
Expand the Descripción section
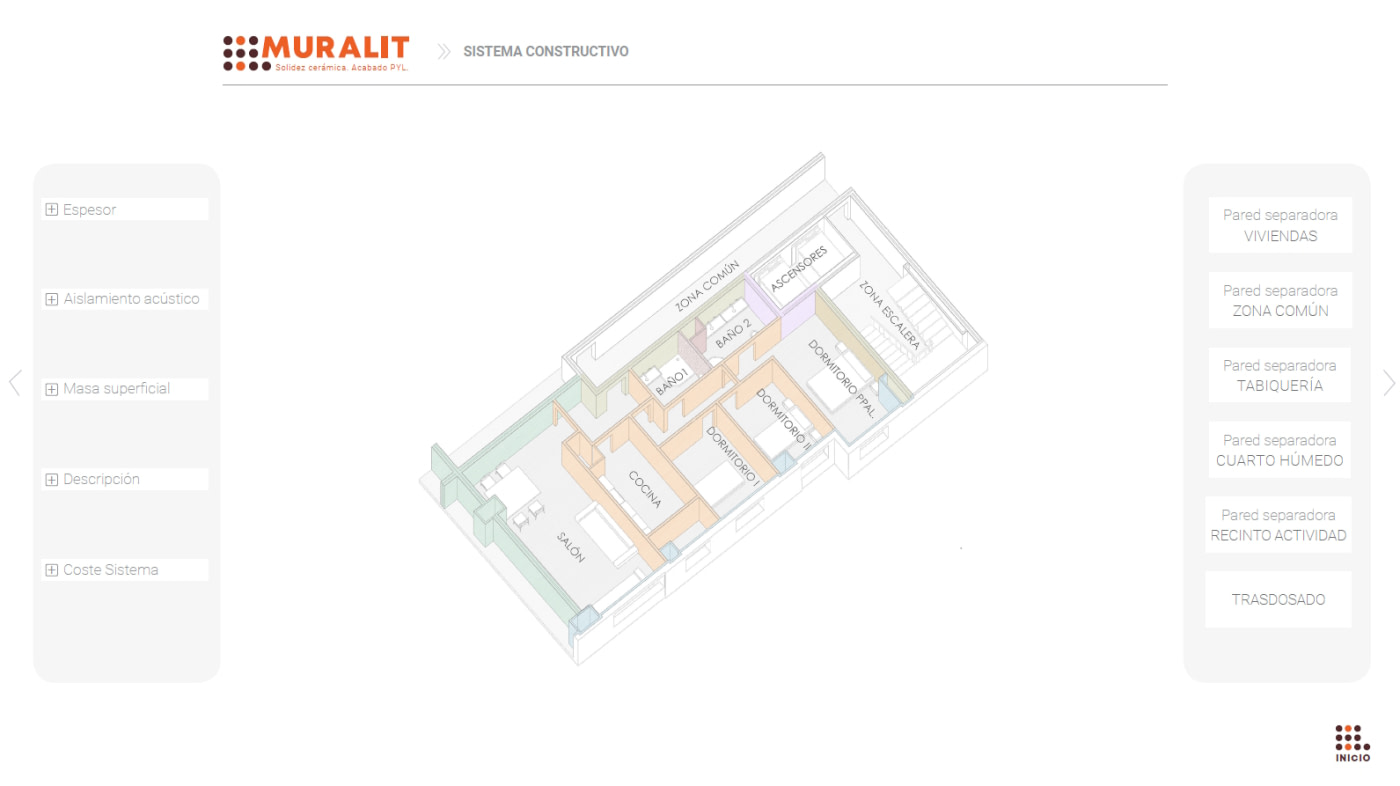click(101, 479)
